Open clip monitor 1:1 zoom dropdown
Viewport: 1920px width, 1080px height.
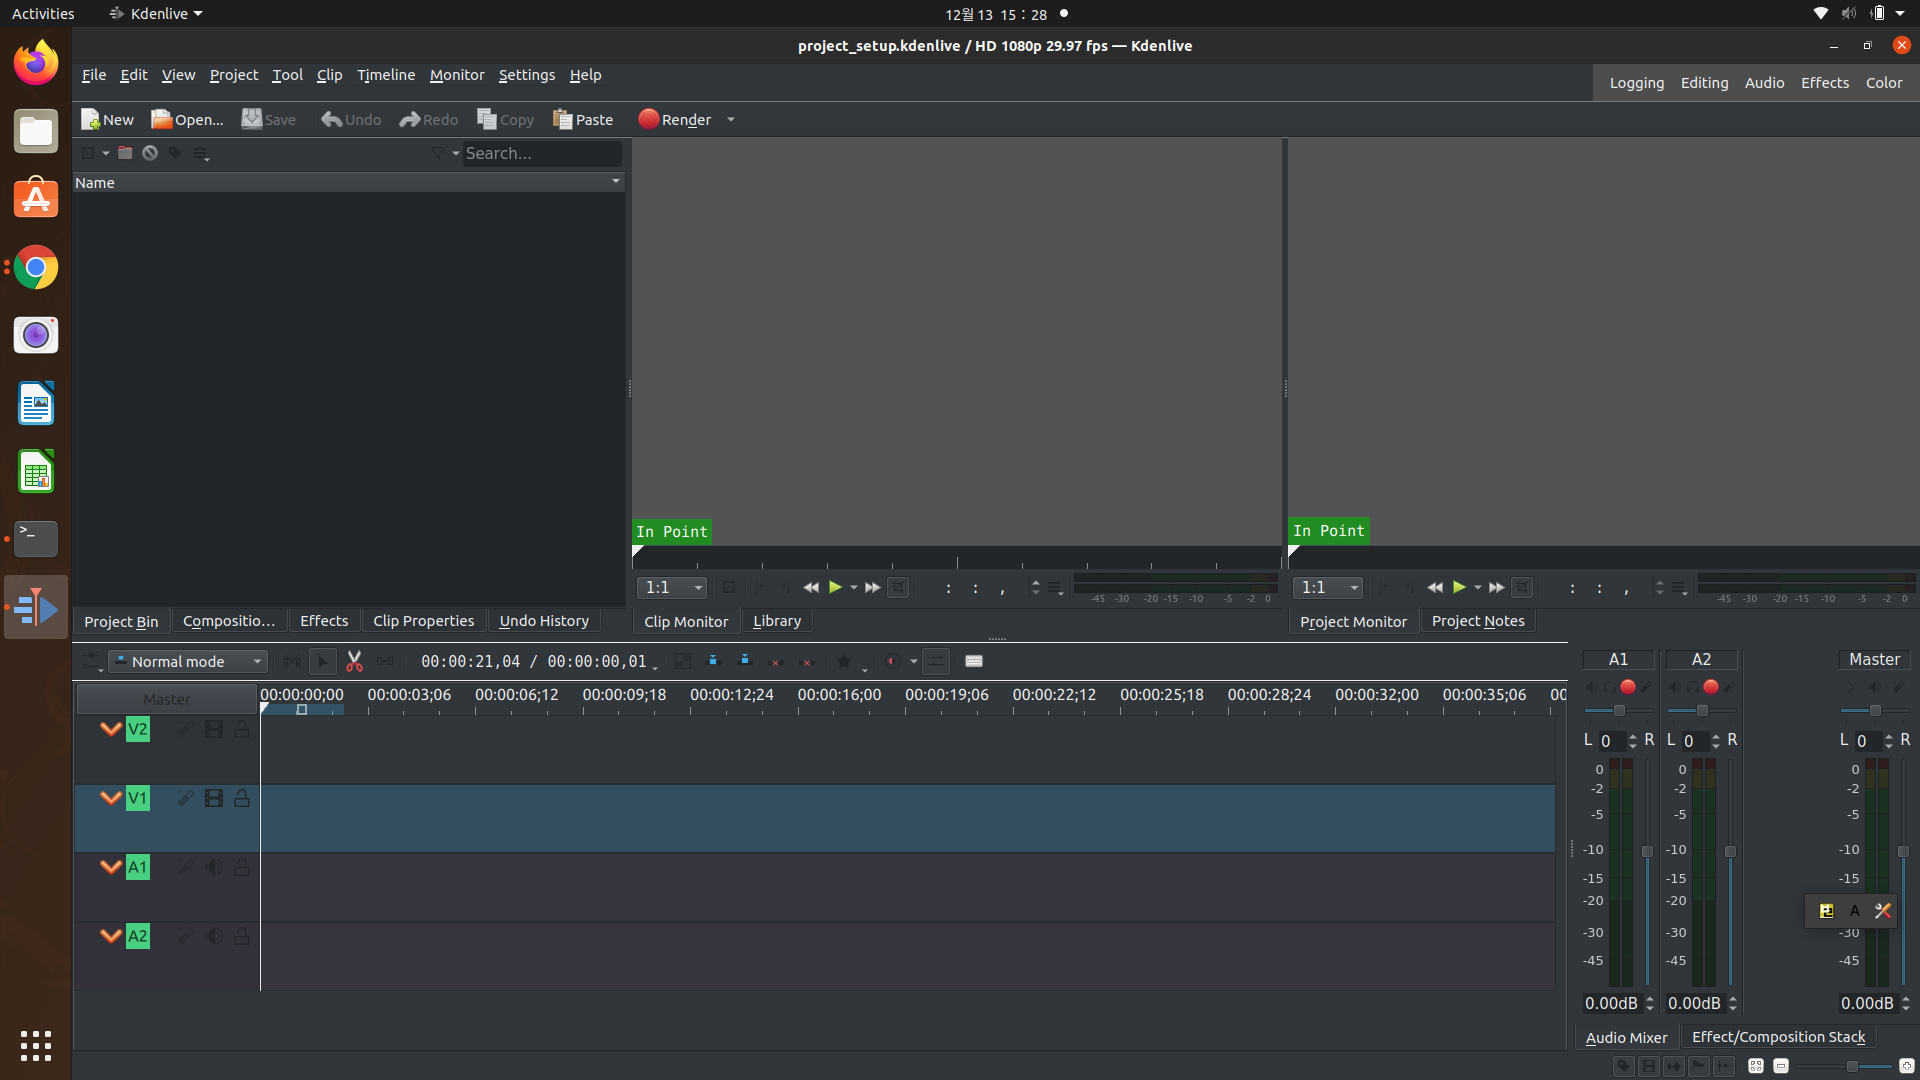pyautogui.click(x=671, y=587)
